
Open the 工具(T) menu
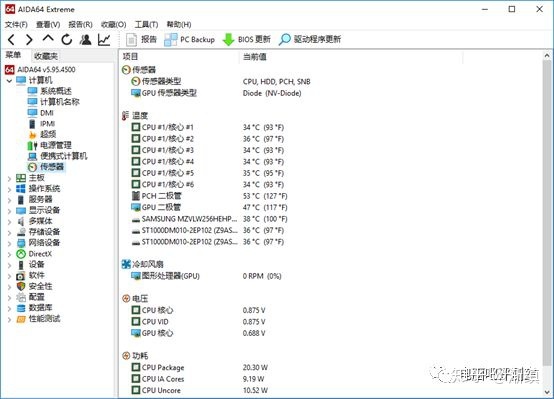(x=146, y=24)
